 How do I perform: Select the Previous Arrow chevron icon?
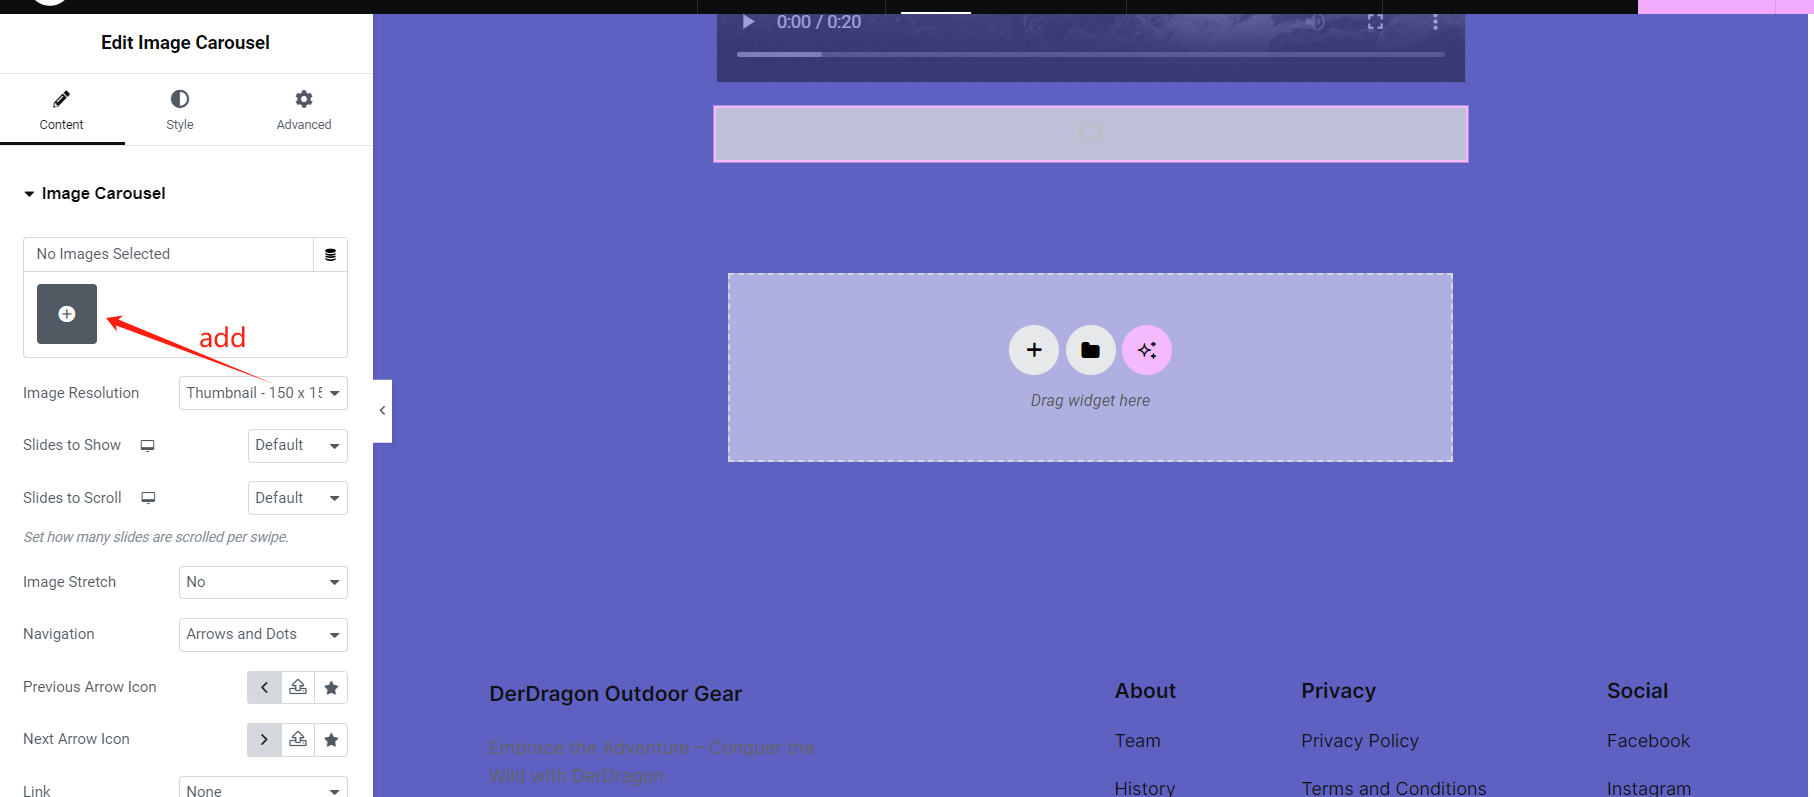pyautogui.click(x=264, y=687)
